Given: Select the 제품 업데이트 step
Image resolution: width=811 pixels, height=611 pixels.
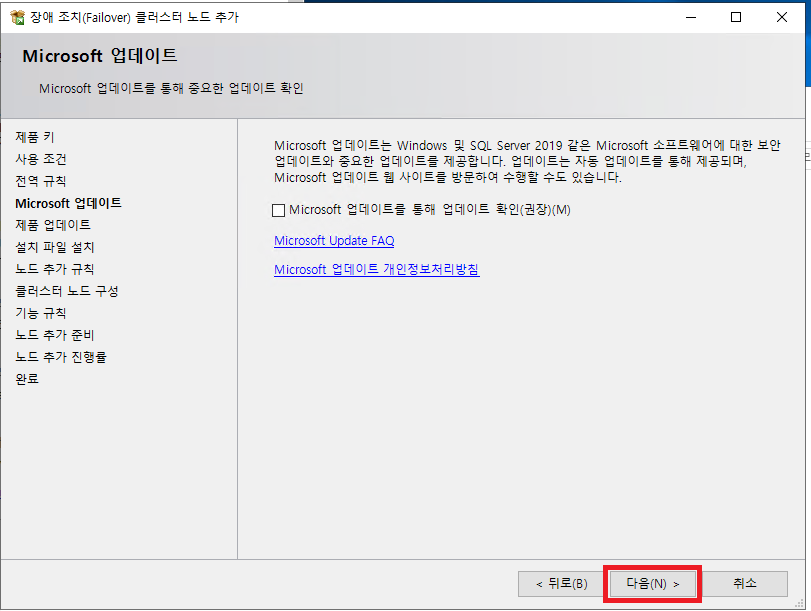Looking at the screenshot, I should 53,225.
